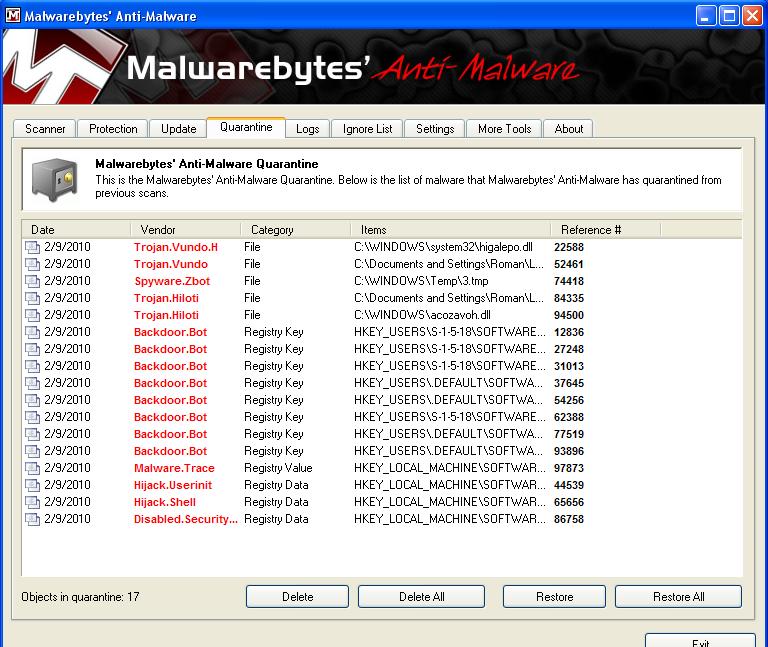Screen dimensions: 768x647
Task: Click the row icon for reference 27248
Action: 33,349
